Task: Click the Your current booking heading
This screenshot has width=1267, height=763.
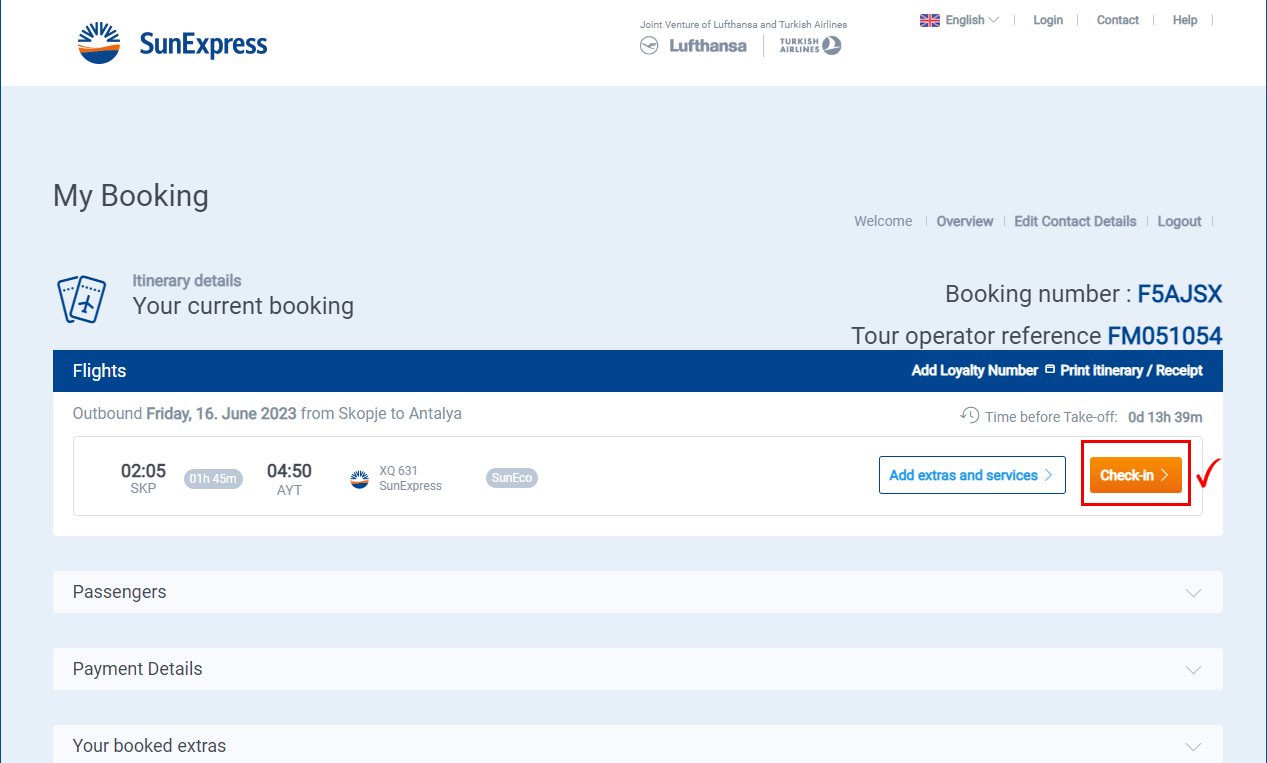Action: click(x=243, y=306)
